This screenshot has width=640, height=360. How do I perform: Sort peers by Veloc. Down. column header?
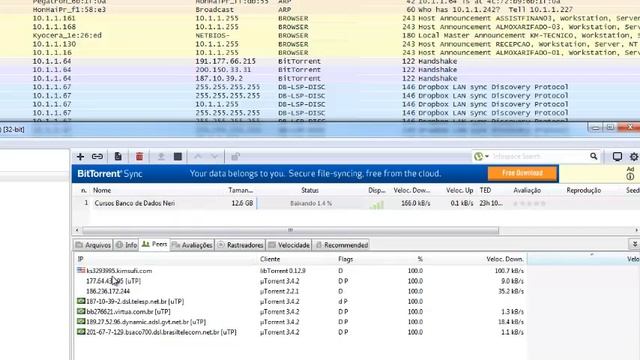pos(505,259)
